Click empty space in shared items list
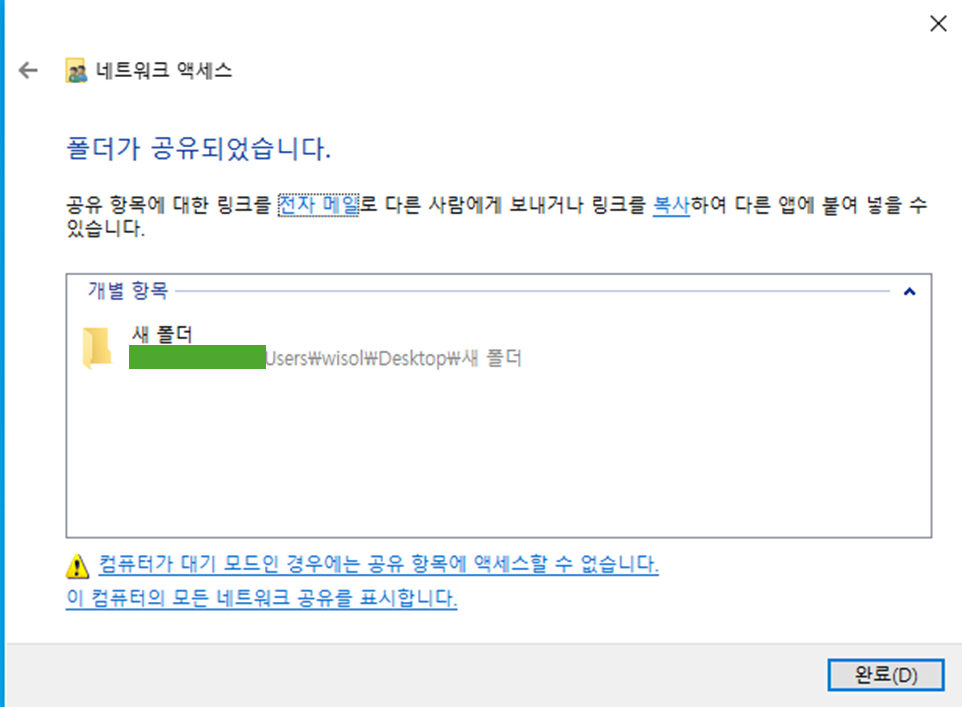The width and height of the screenshot is (962, 707). click(x=498, y=454)
